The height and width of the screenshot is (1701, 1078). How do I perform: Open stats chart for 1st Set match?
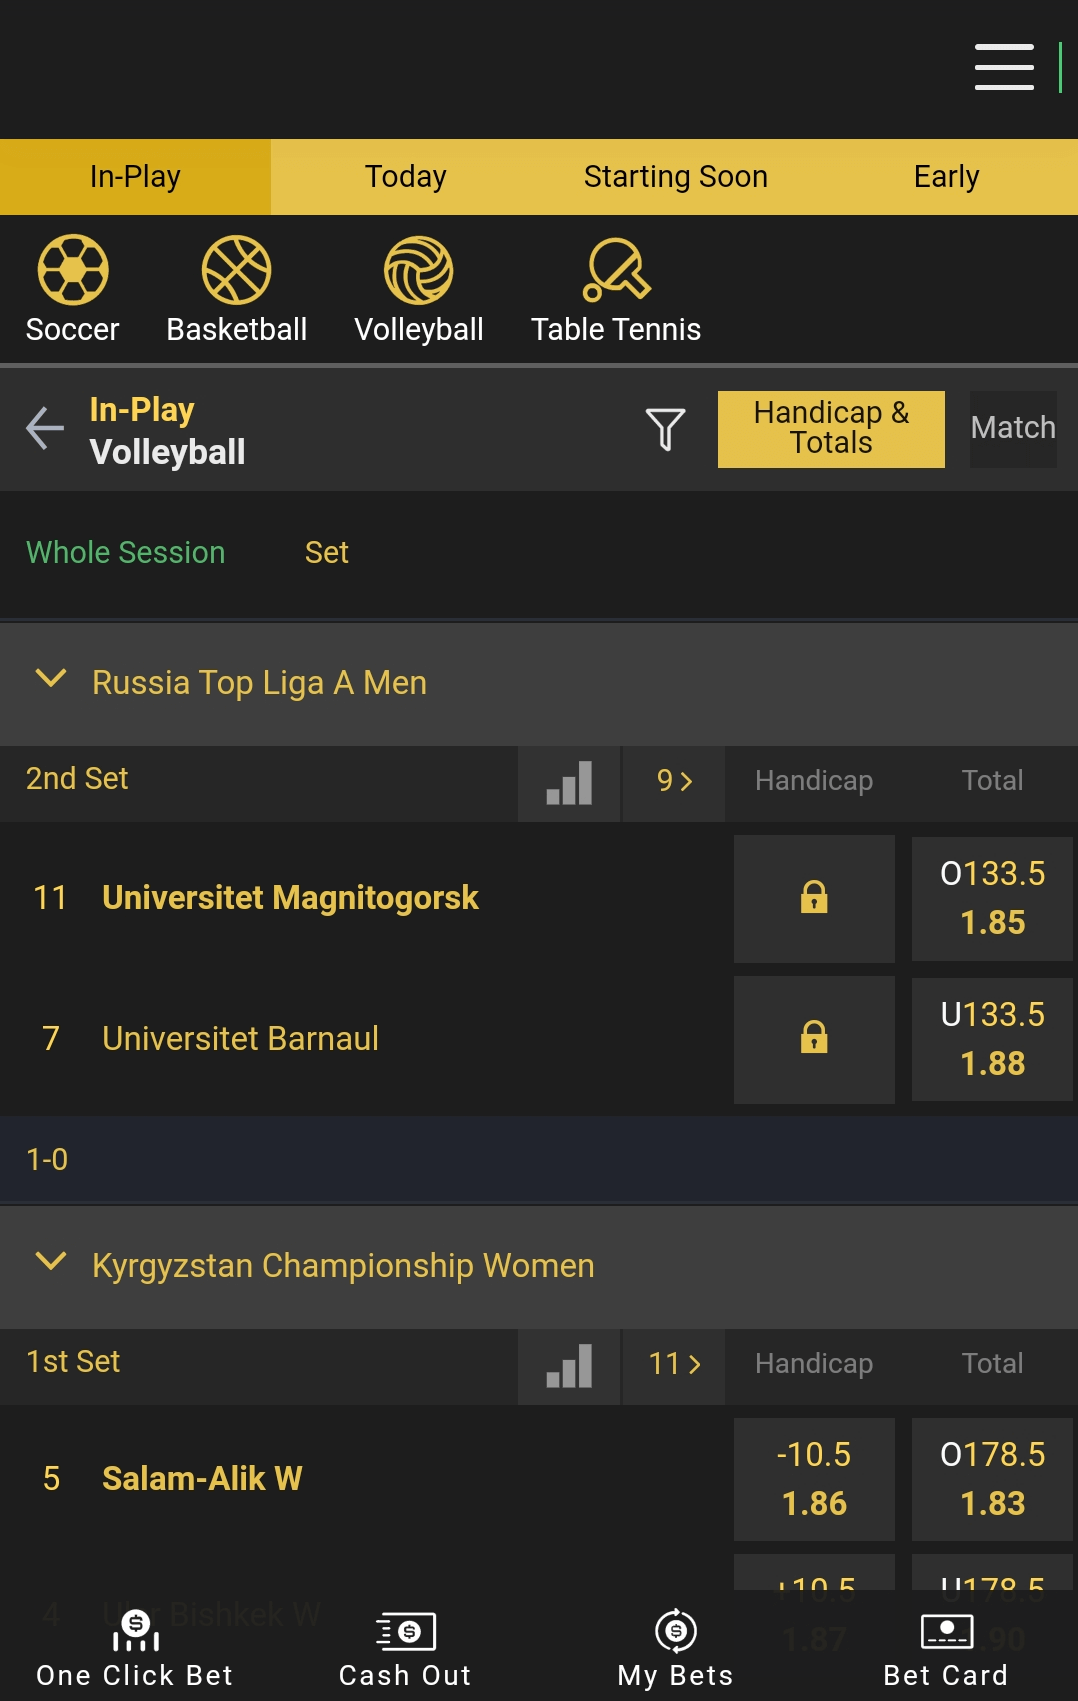coord(569,1366)
